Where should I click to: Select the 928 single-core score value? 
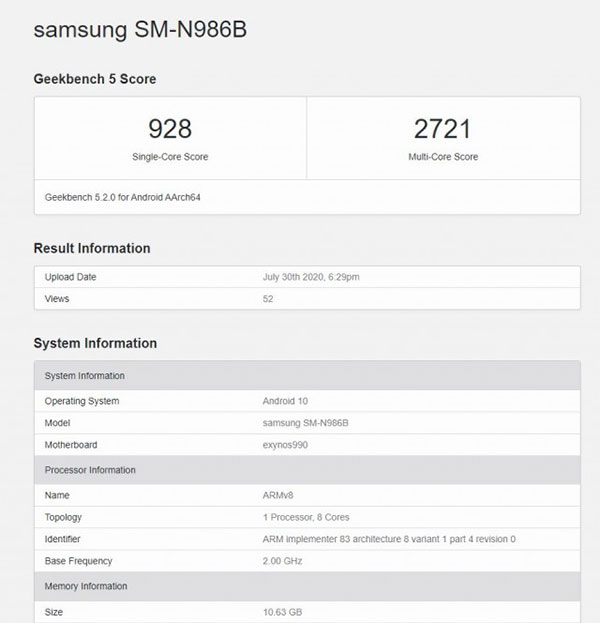pyautogui.click(x=170, y=129)
